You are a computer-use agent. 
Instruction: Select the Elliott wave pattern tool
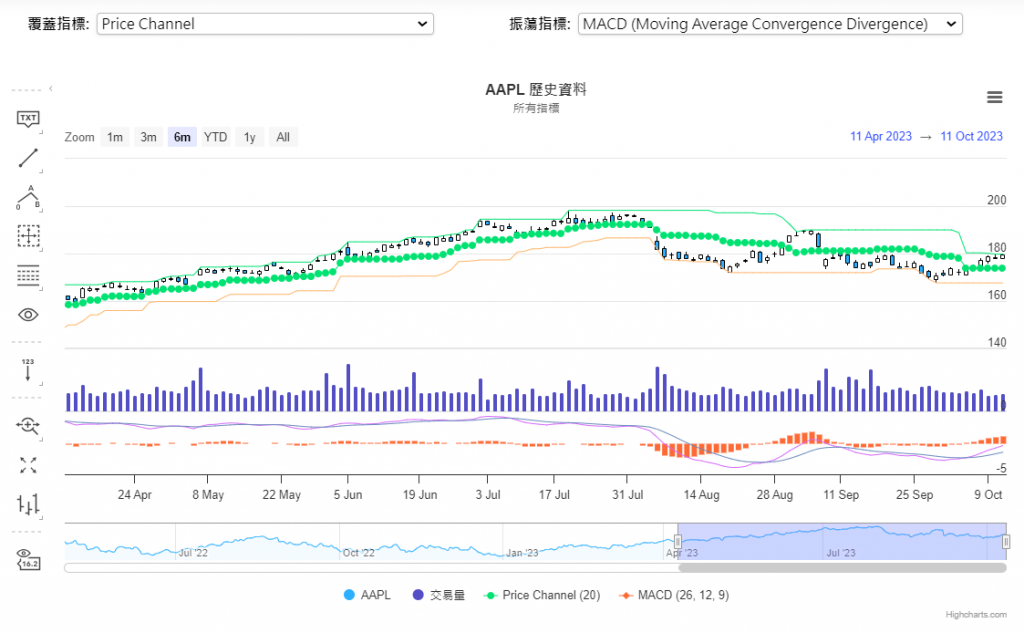[x=28, y=197]
